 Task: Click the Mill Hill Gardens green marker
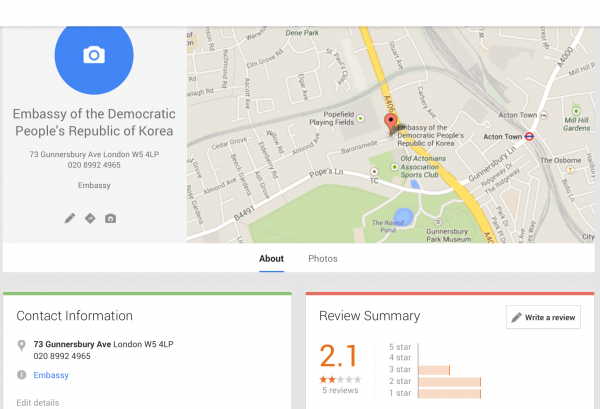(x=576, y=111)
